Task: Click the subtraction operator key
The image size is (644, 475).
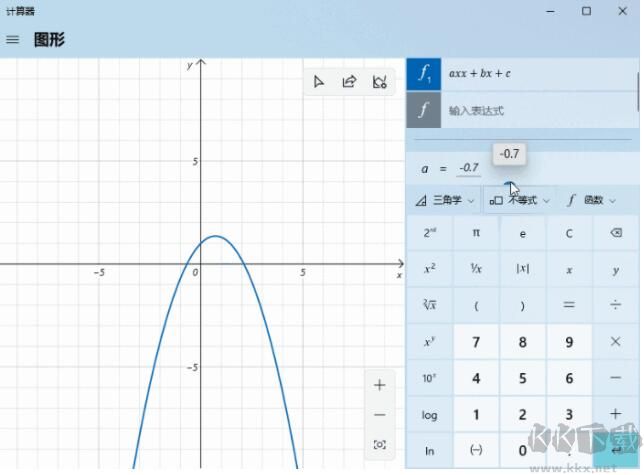Action: pos(616,378)
